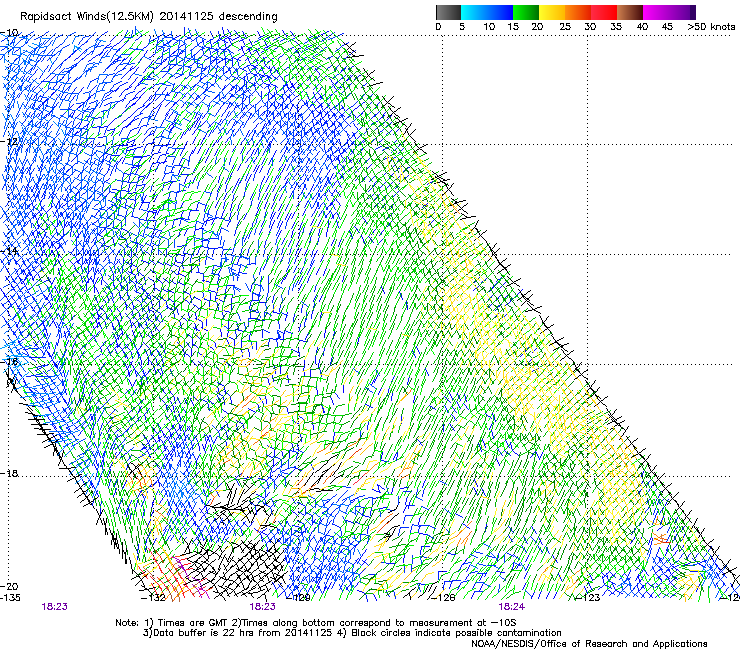Click the -18 latitude axis label
740x650 pixels.
tap(9, 473)
